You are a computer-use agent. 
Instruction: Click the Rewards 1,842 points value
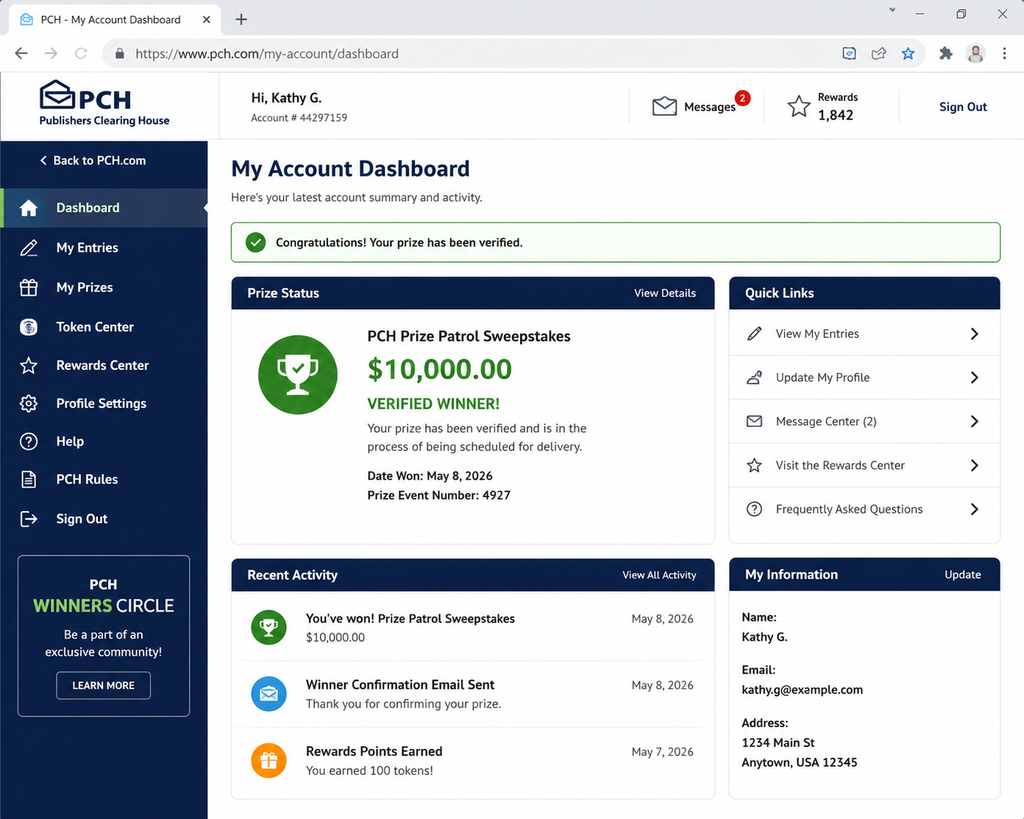[x=835, y=115]
